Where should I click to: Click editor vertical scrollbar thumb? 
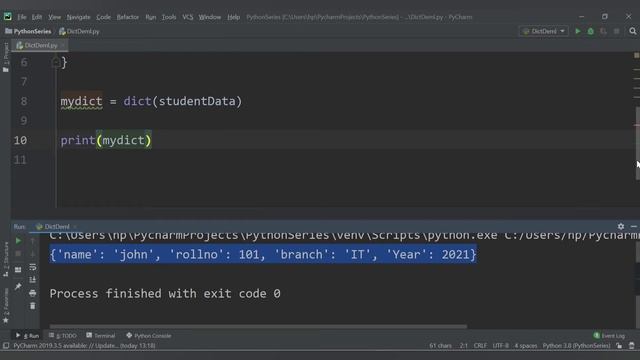coord(638,143)
